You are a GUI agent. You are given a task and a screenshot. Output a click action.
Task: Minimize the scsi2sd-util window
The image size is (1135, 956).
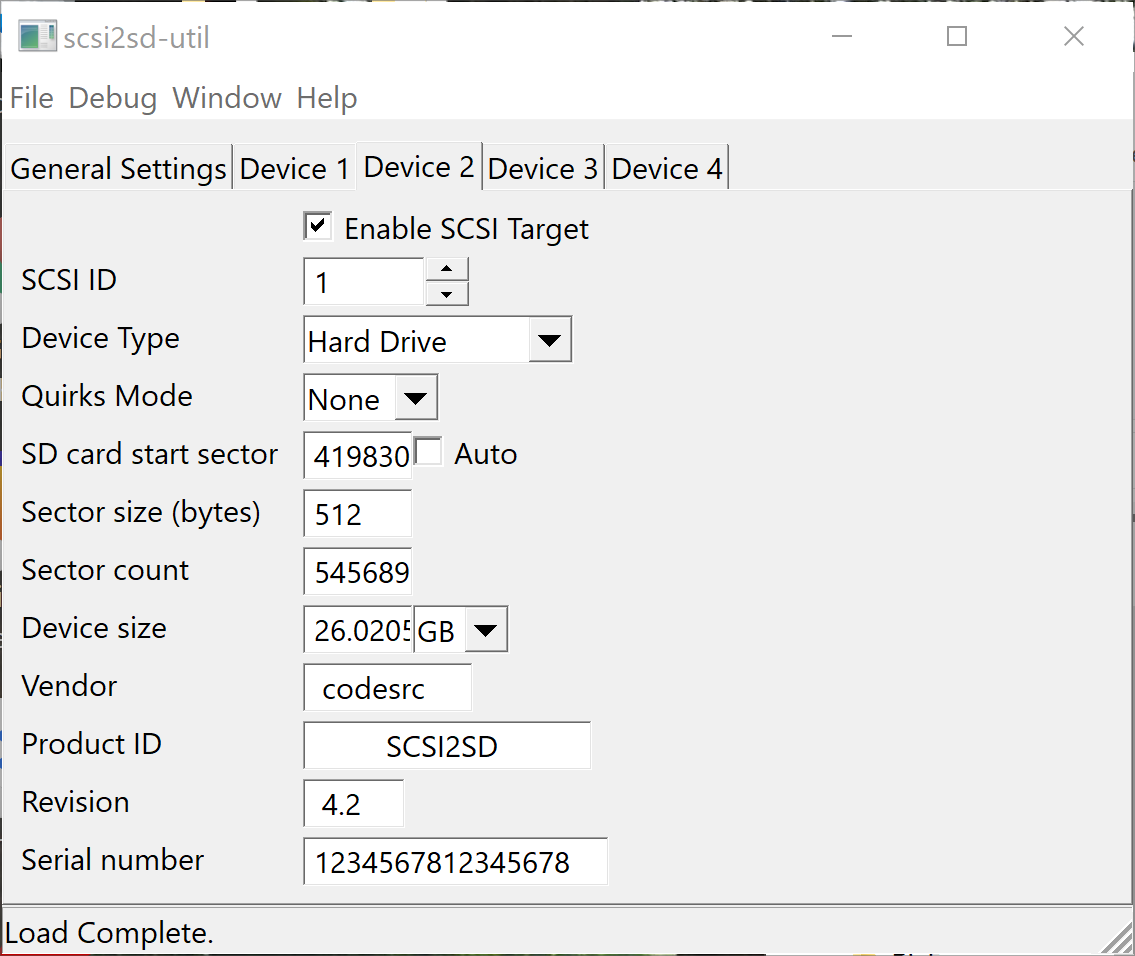[x=842, y=36]
